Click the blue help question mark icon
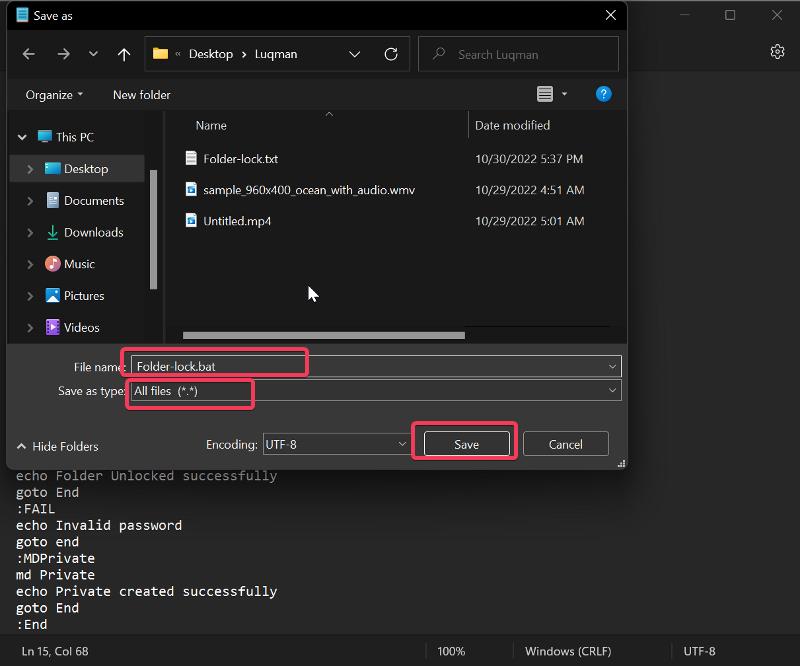The height and width of the screenshot is (666, 800). (603, 94)
